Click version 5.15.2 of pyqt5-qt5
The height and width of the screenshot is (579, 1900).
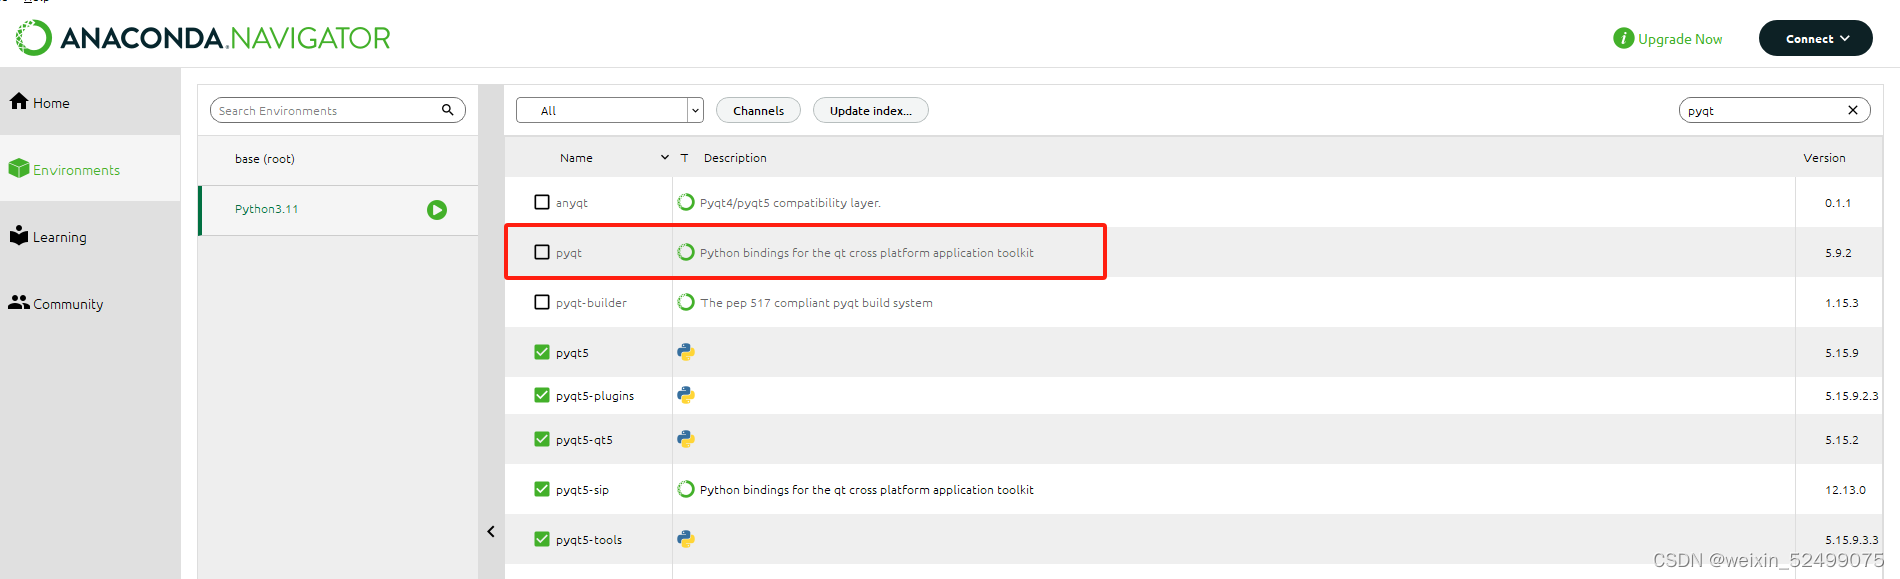(x=1841, y=440)
